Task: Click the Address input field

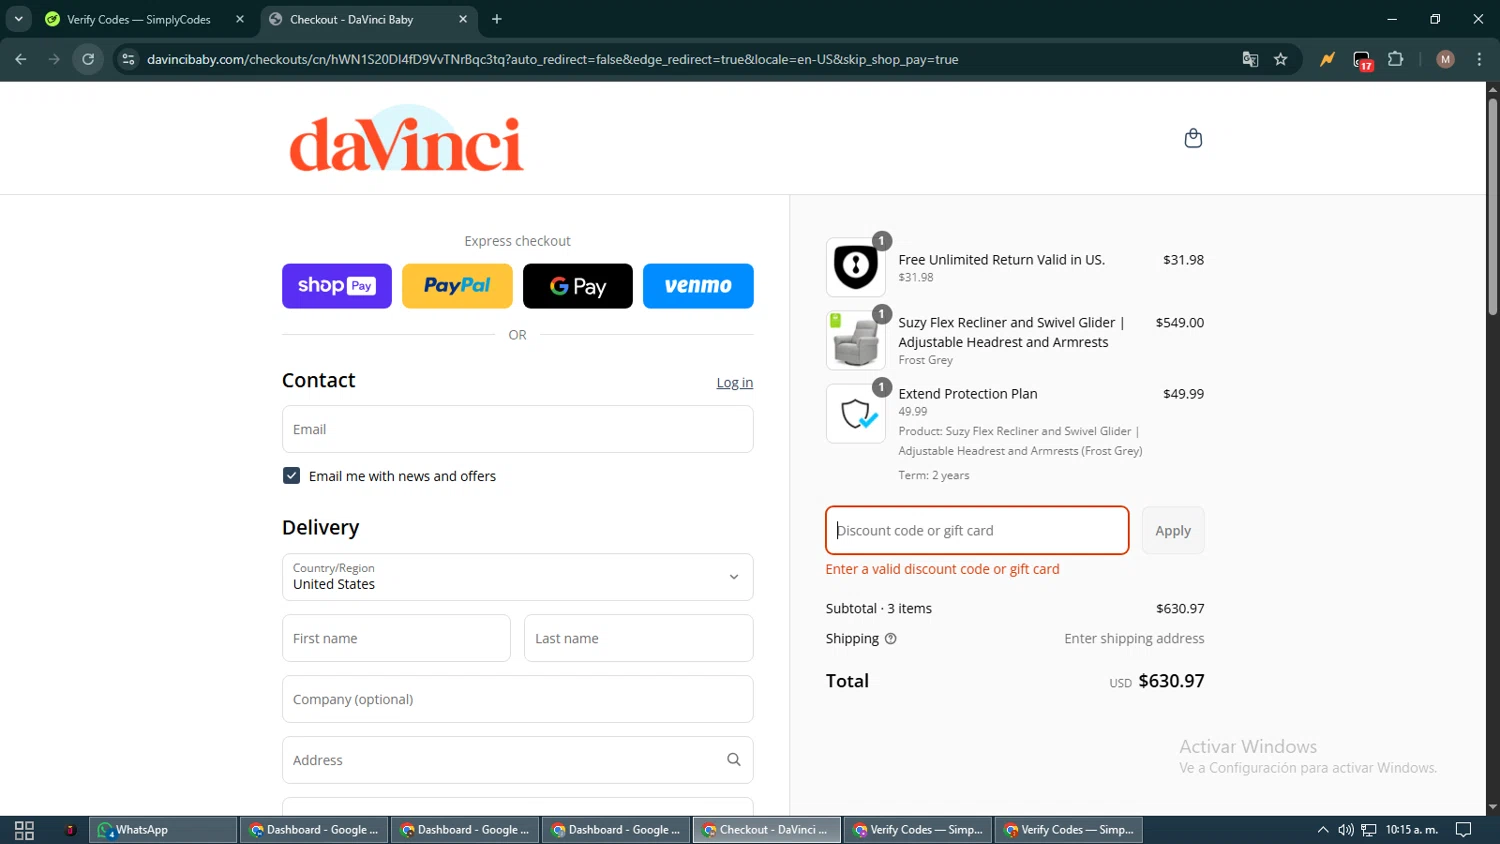Action: tap(518, 760)
